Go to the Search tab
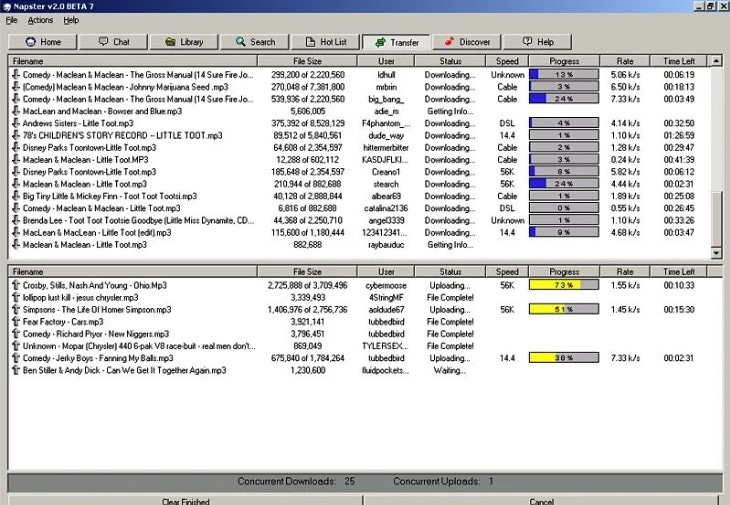The image size is (730, 505). (255, 42)
